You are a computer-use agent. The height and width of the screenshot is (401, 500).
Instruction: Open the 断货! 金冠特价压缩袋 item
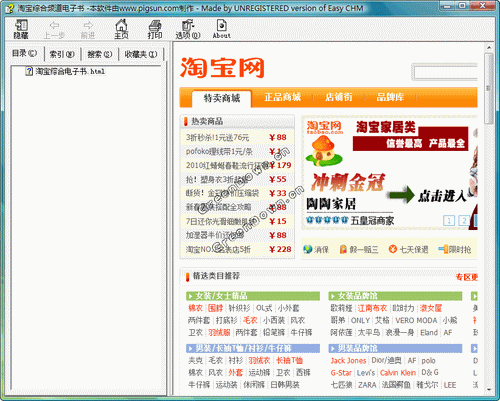click(222, 193)
